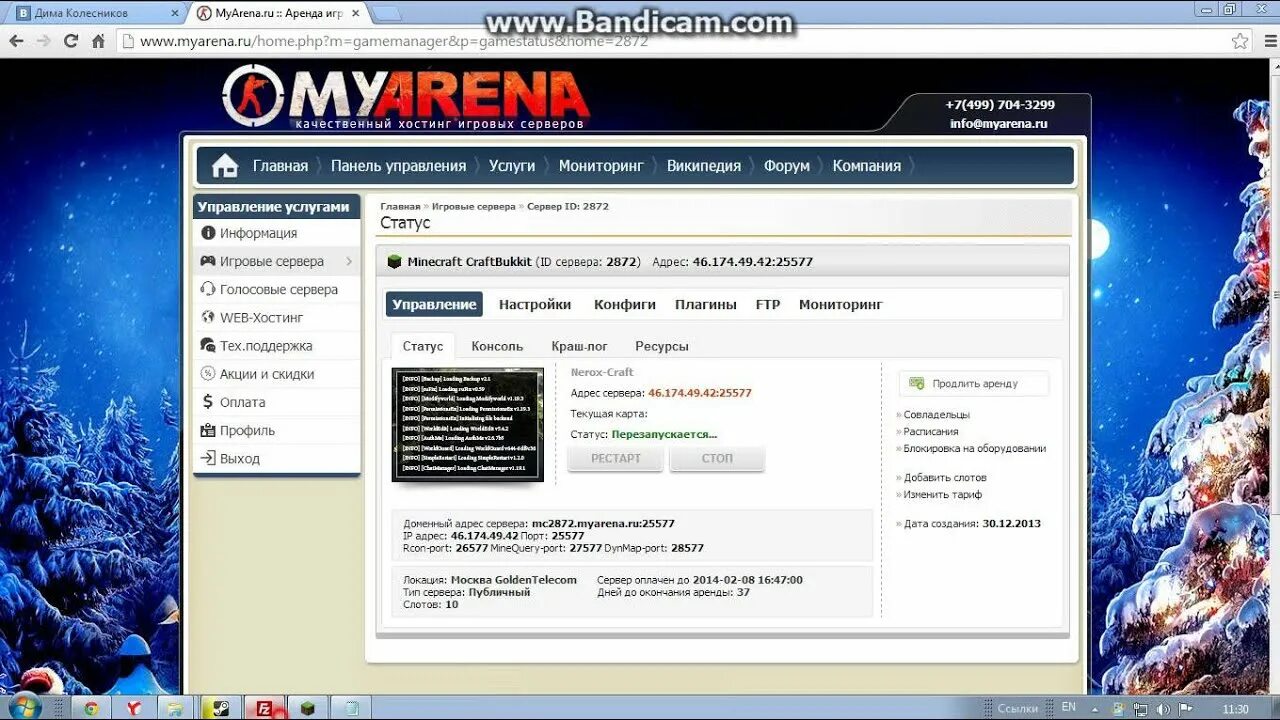Click Изменить тариф link
Image resolution: width=1280 pixels, height=720 pixels.
tap(943, 494)
